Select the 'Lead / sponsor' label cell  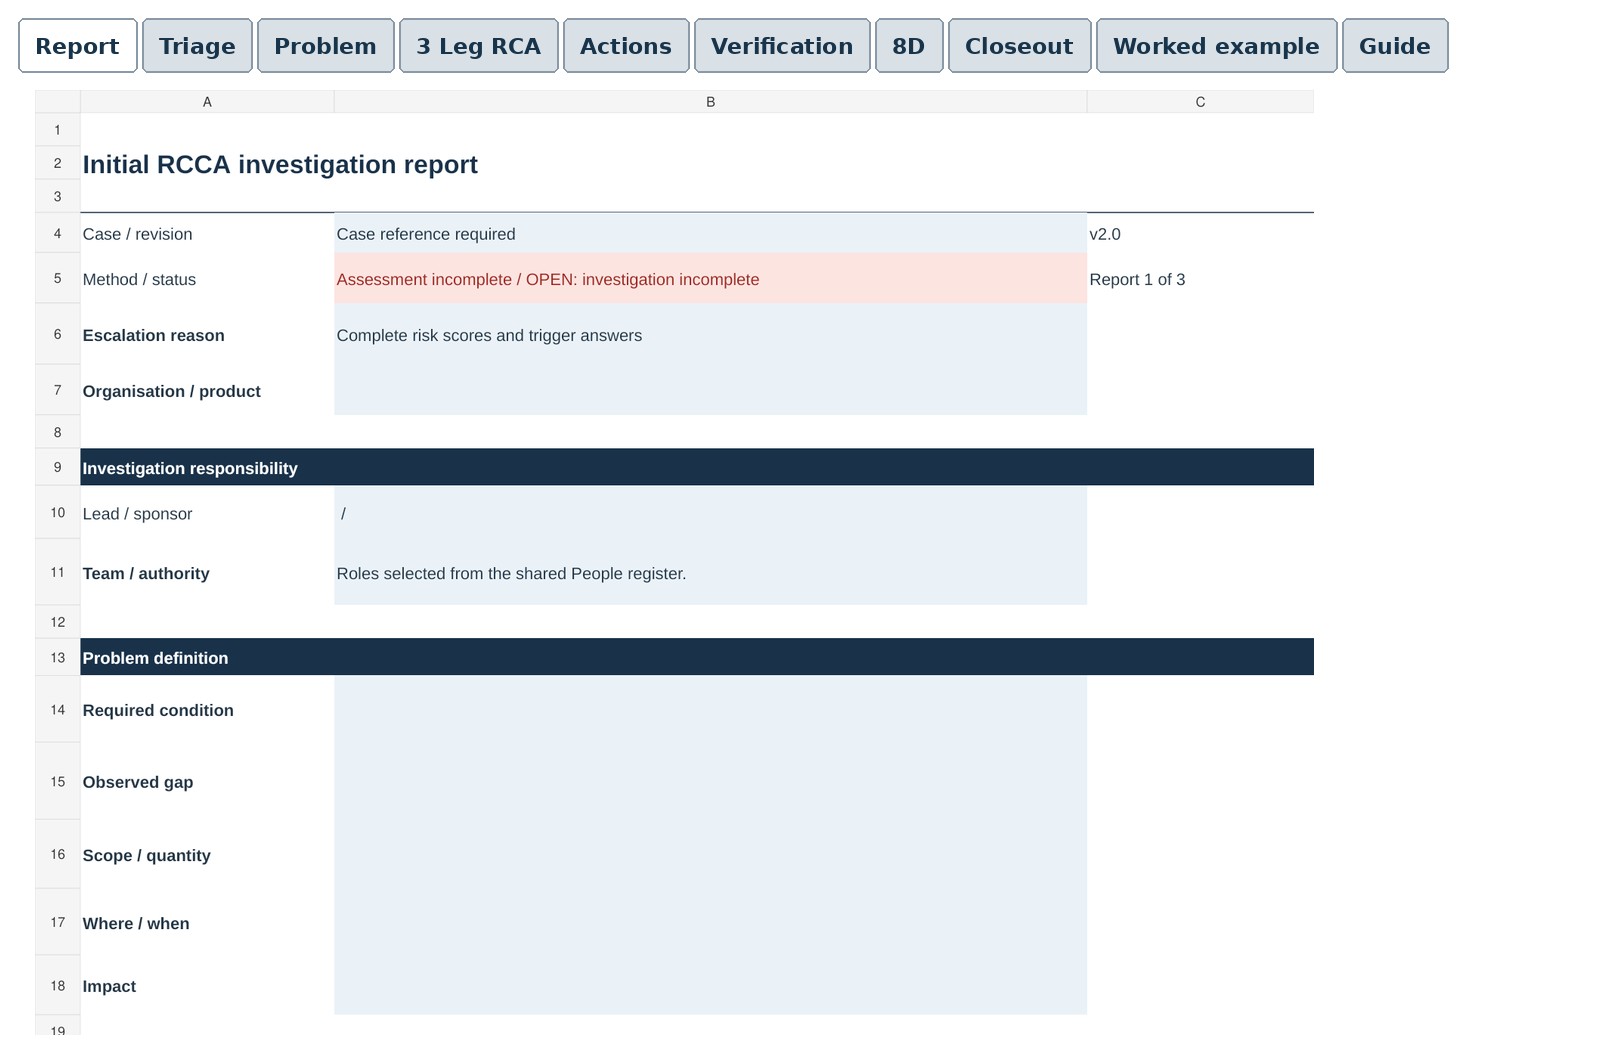207,513
